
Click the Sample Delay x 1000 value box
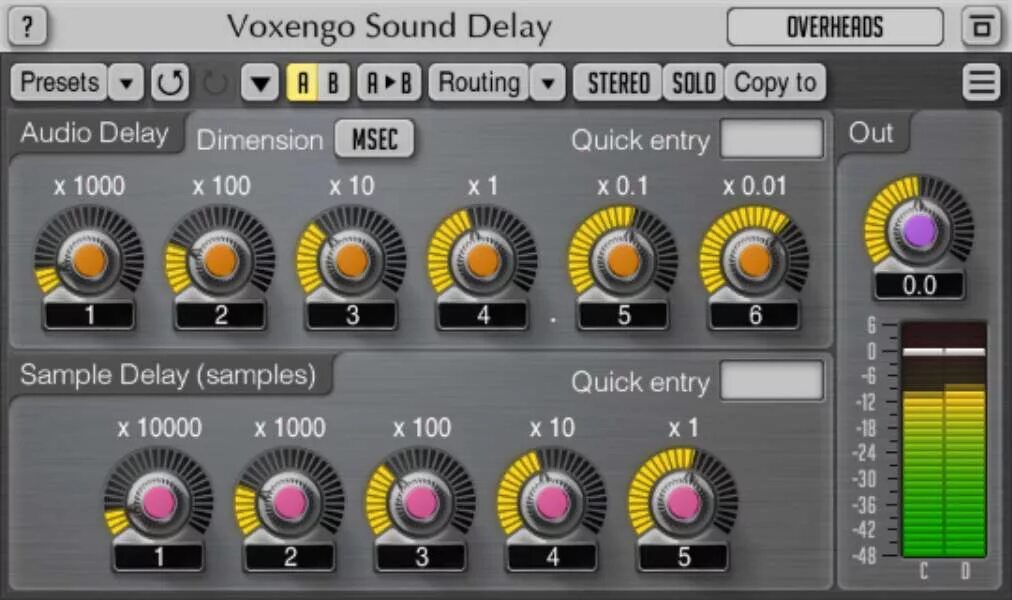point(290,557)
